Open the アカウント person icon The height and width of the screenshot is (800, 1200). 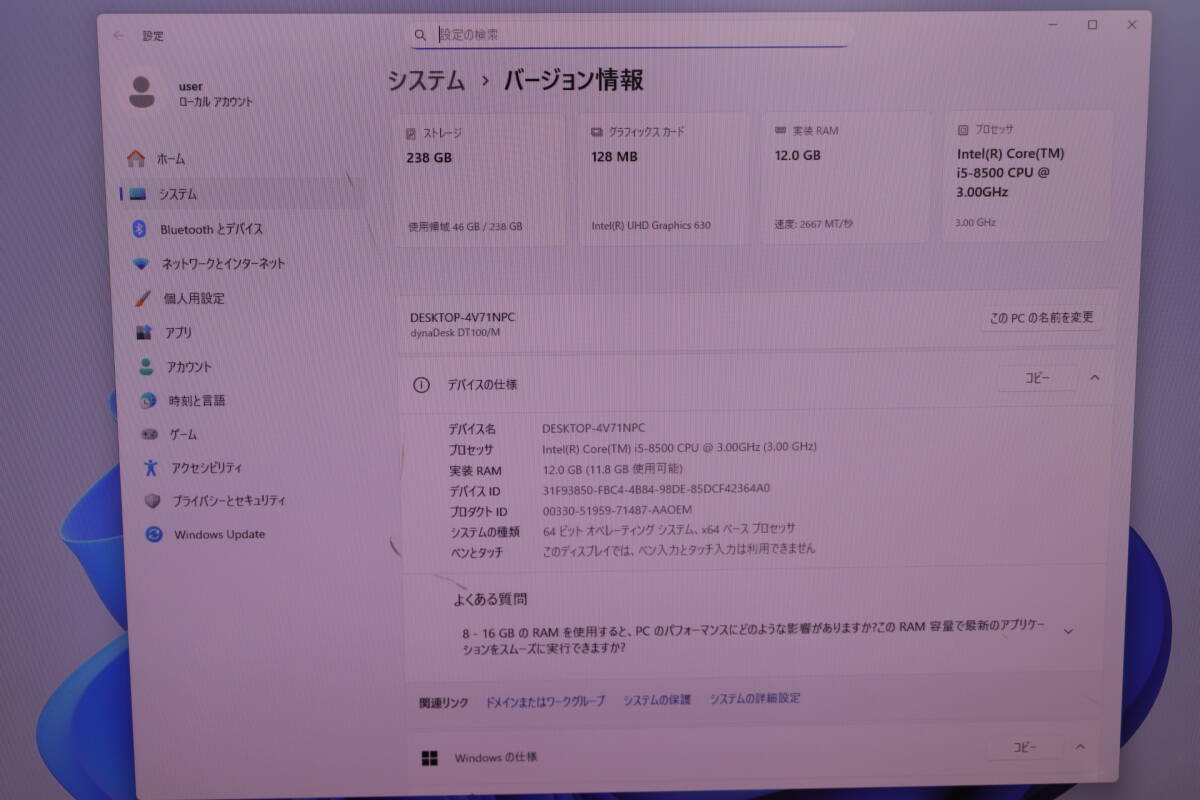point(147,367)
